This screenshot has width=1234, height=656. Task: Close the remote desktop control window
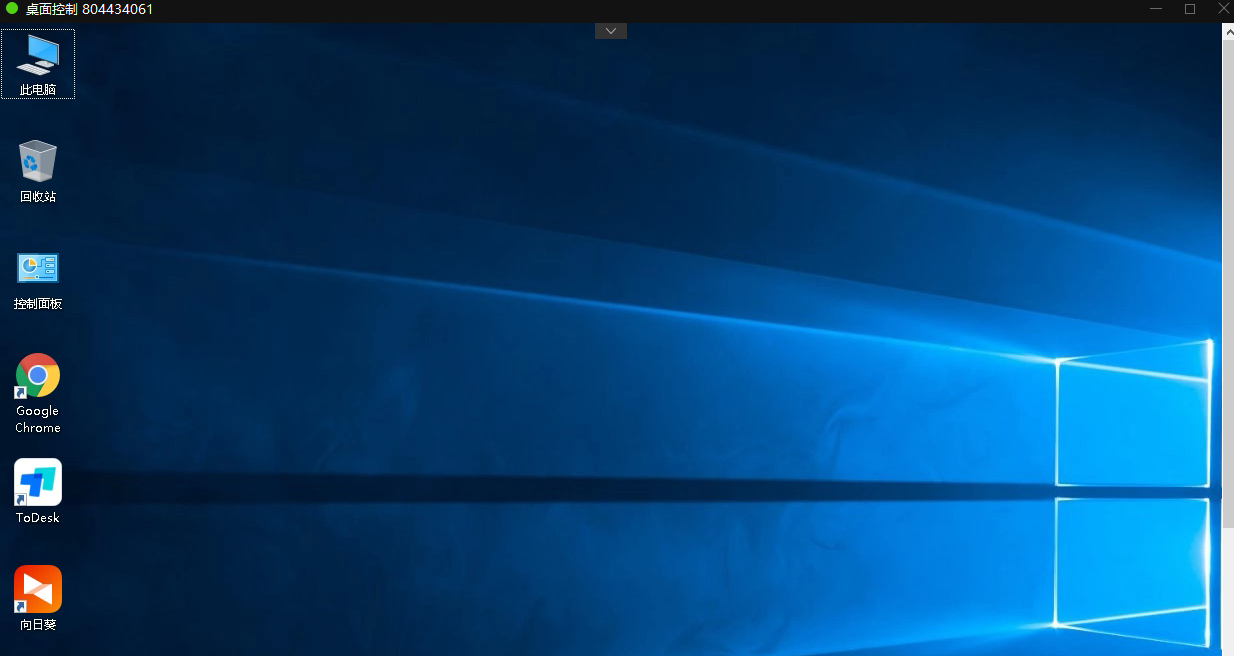[x=1222, y=9]
